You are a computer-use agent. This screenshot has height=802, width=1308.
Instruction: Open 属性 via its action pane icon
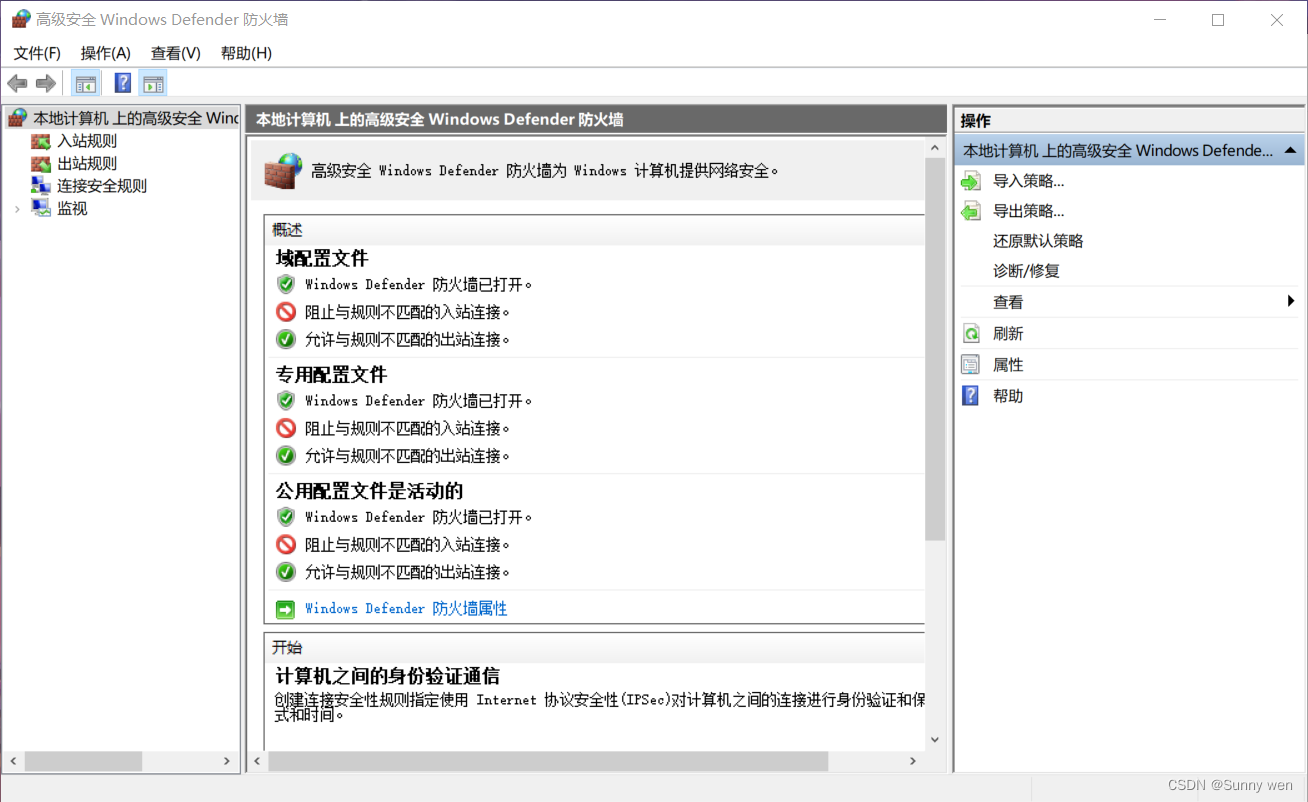coord(971,364)
